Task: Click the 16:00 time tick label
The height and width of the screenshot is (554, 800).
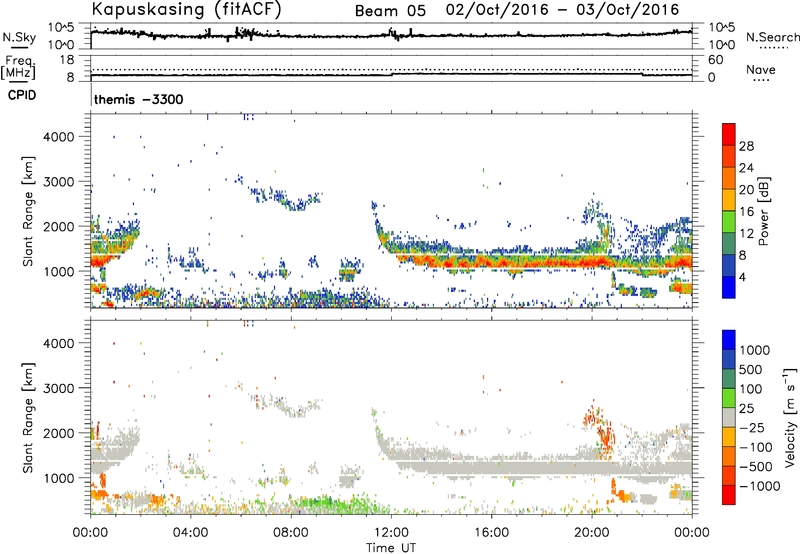Action: coord(491,533)
